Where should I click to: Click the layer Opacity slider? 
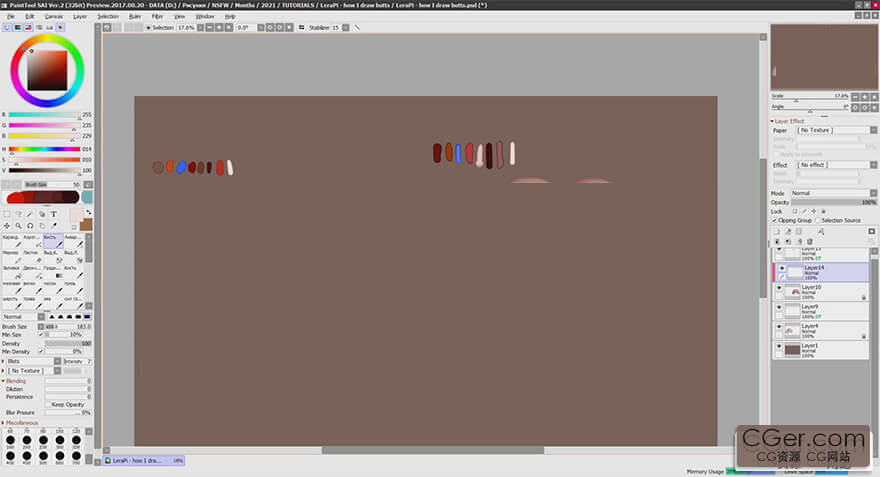pyautogui.click(x=832, y=202)
